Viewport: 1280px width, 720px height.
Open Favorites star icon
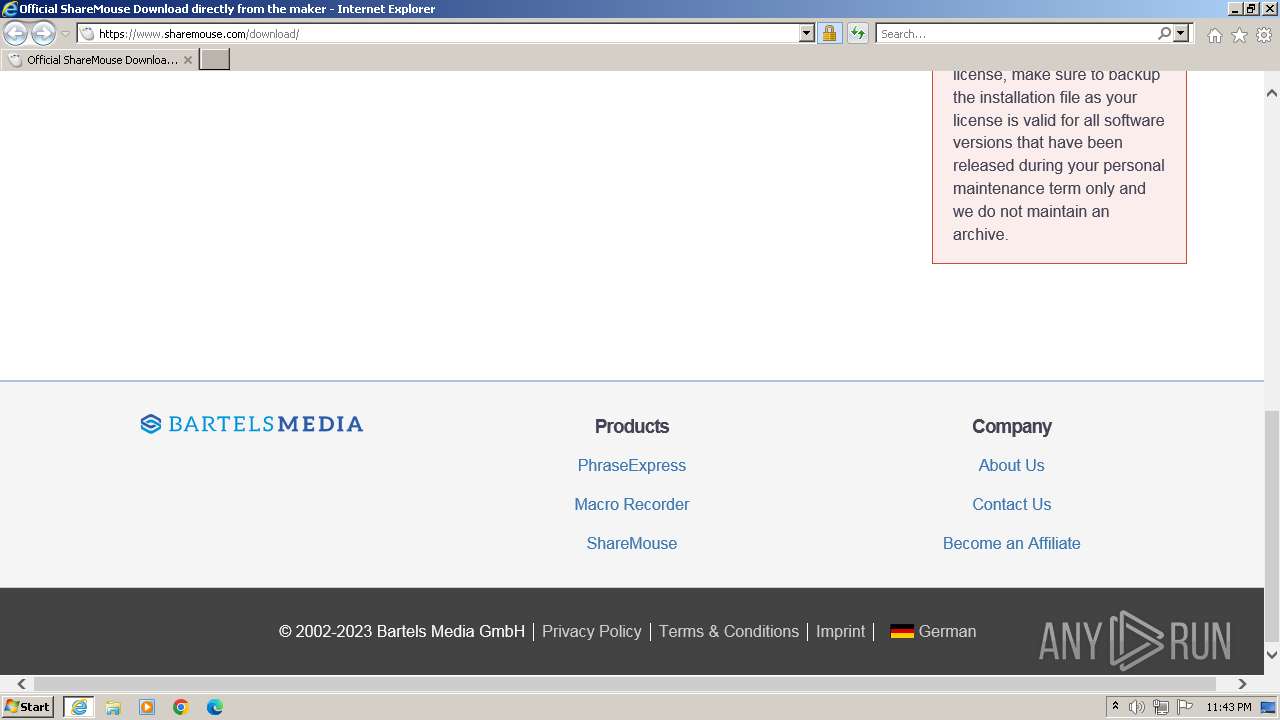click(x=1239, y=35)
